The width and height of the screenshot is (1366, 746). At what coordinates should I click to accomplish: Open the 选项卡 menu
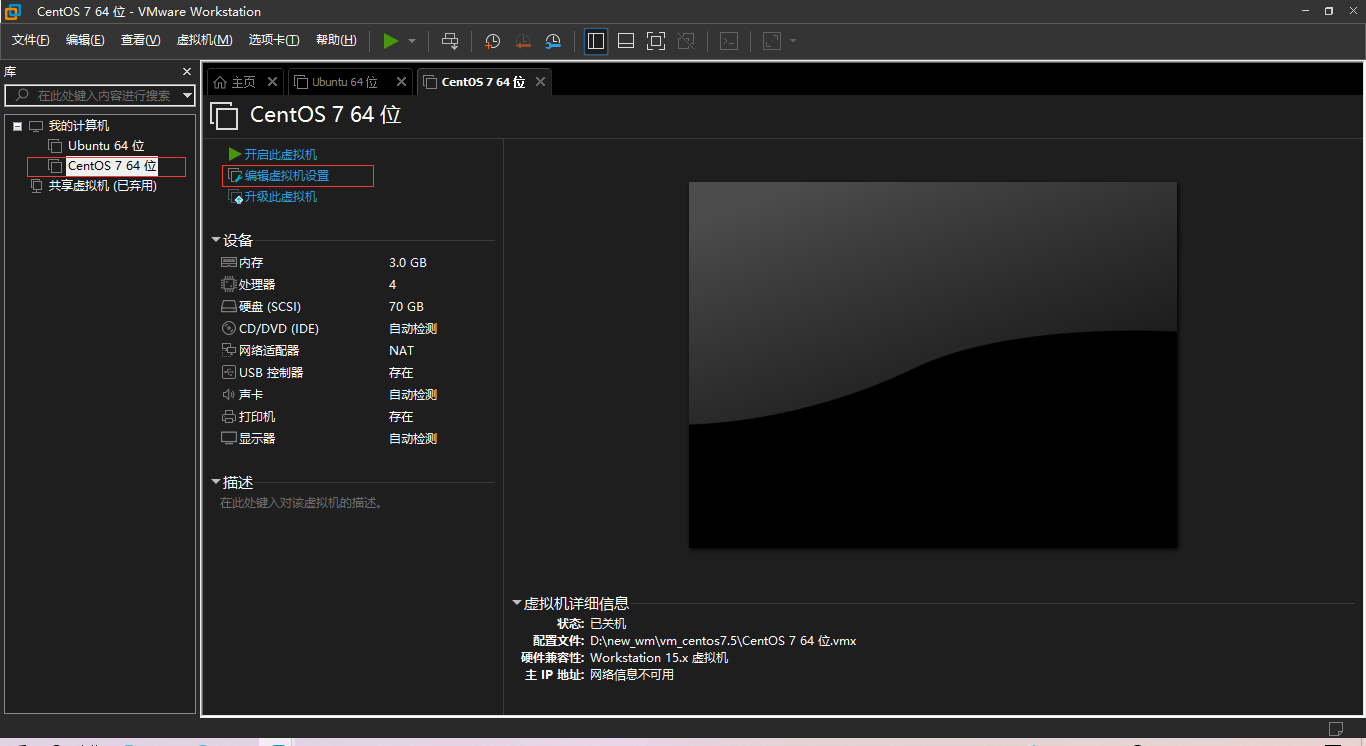[273, 40]
